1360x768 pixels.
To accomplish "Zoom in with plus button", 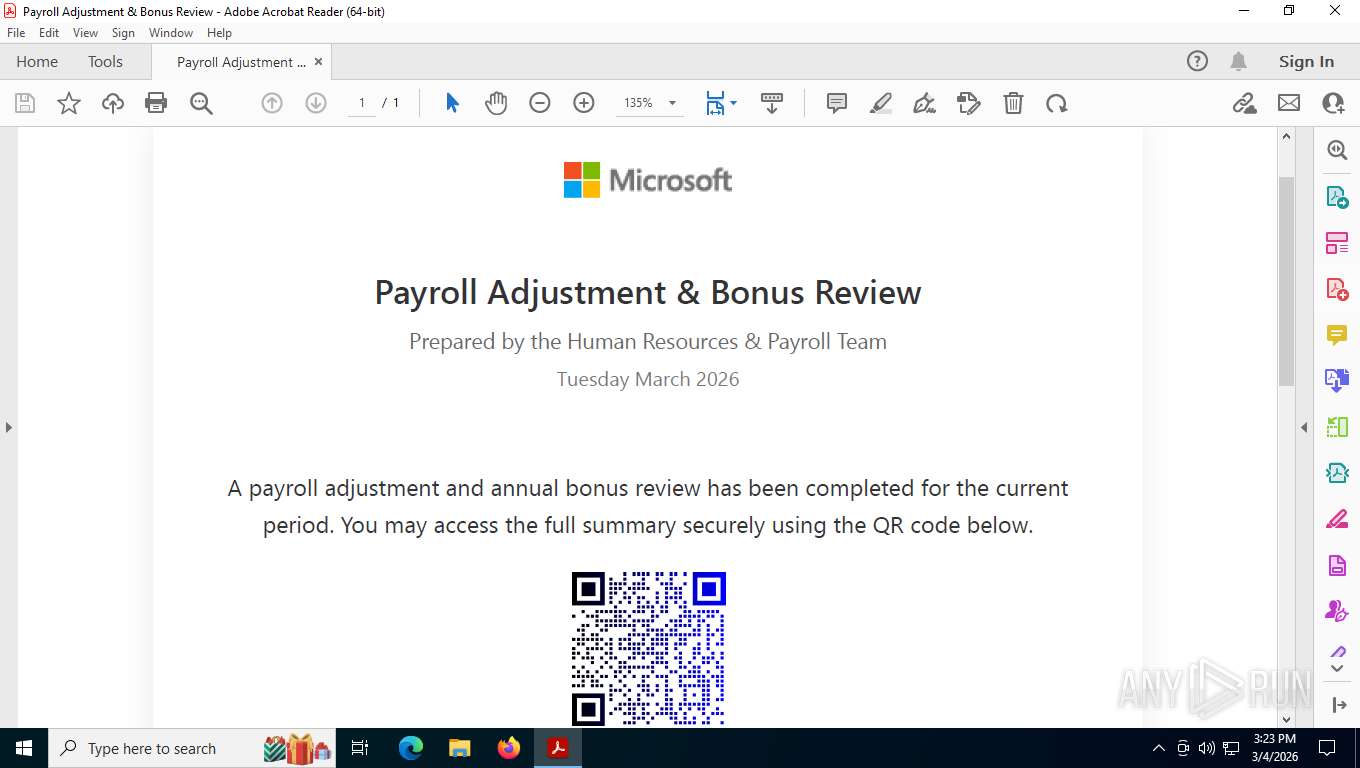I will click(x=584, y=103).
